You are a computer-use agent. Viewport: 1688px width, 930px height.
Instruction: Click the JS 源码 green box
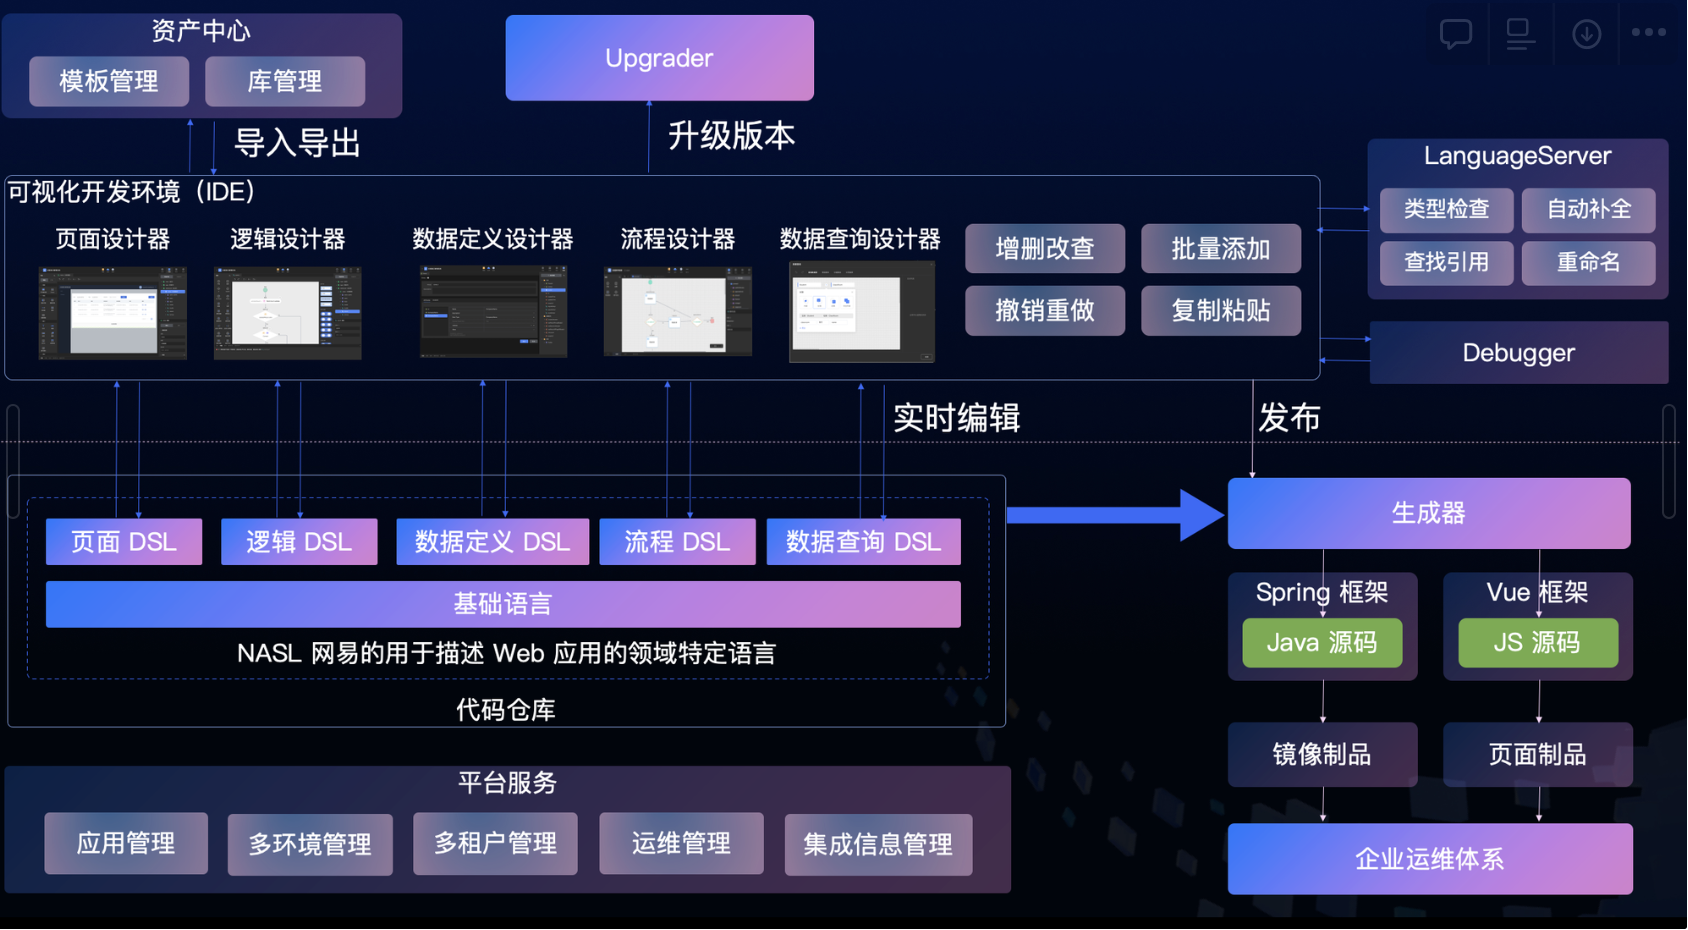point(1538,642)
